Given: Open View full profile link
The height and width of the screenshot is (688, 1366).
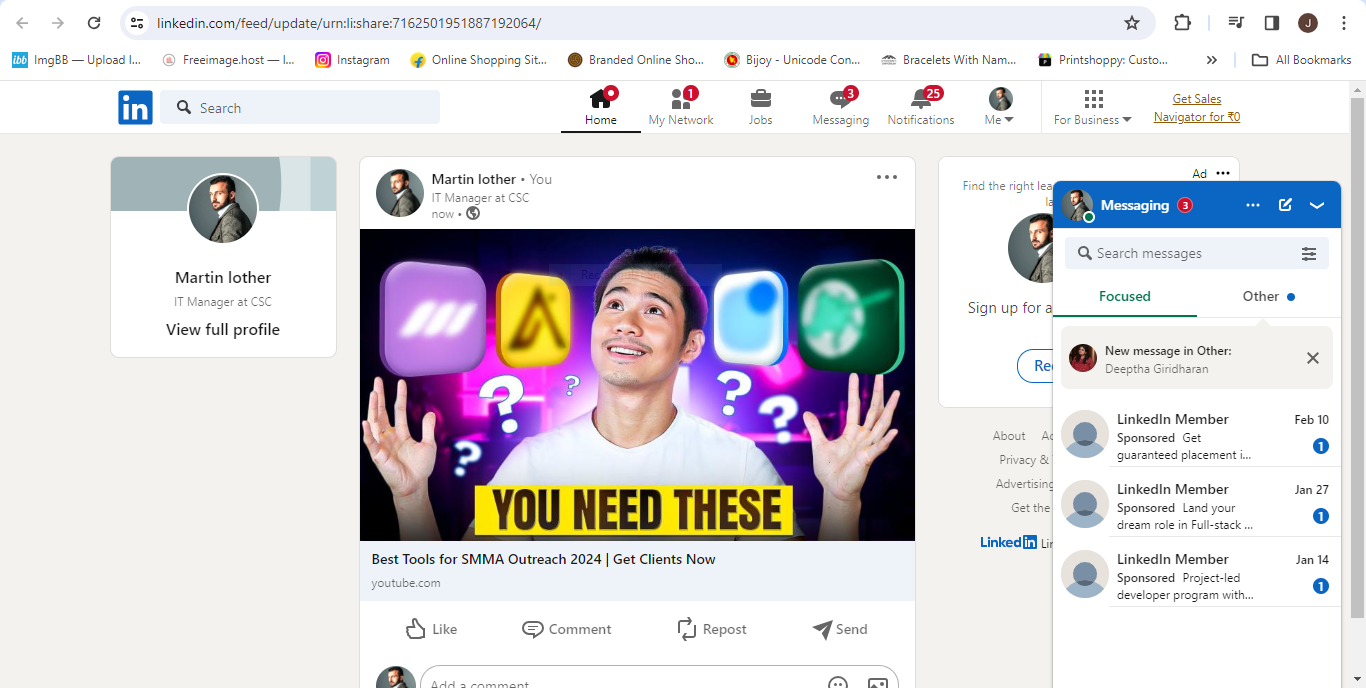Looking at the screenshot, I should (x=223, y=330).
